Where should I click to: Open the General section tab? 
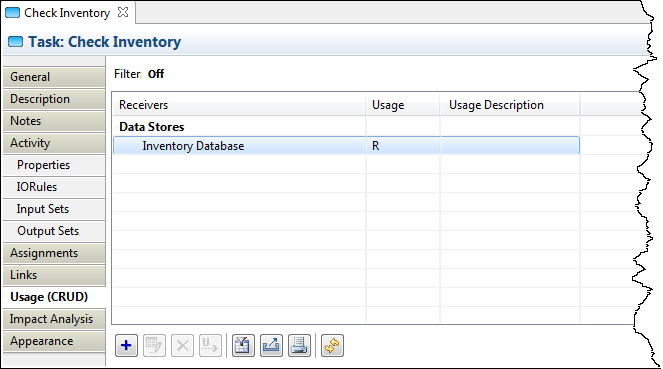(x=54, y=77)
